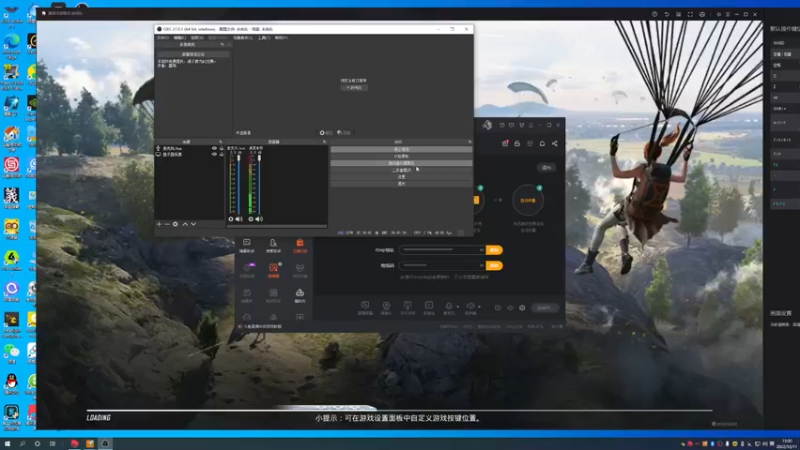Toggle the lock on the display capture source
Viewport: 800px width, 450px height.
(x=221, y=154)
